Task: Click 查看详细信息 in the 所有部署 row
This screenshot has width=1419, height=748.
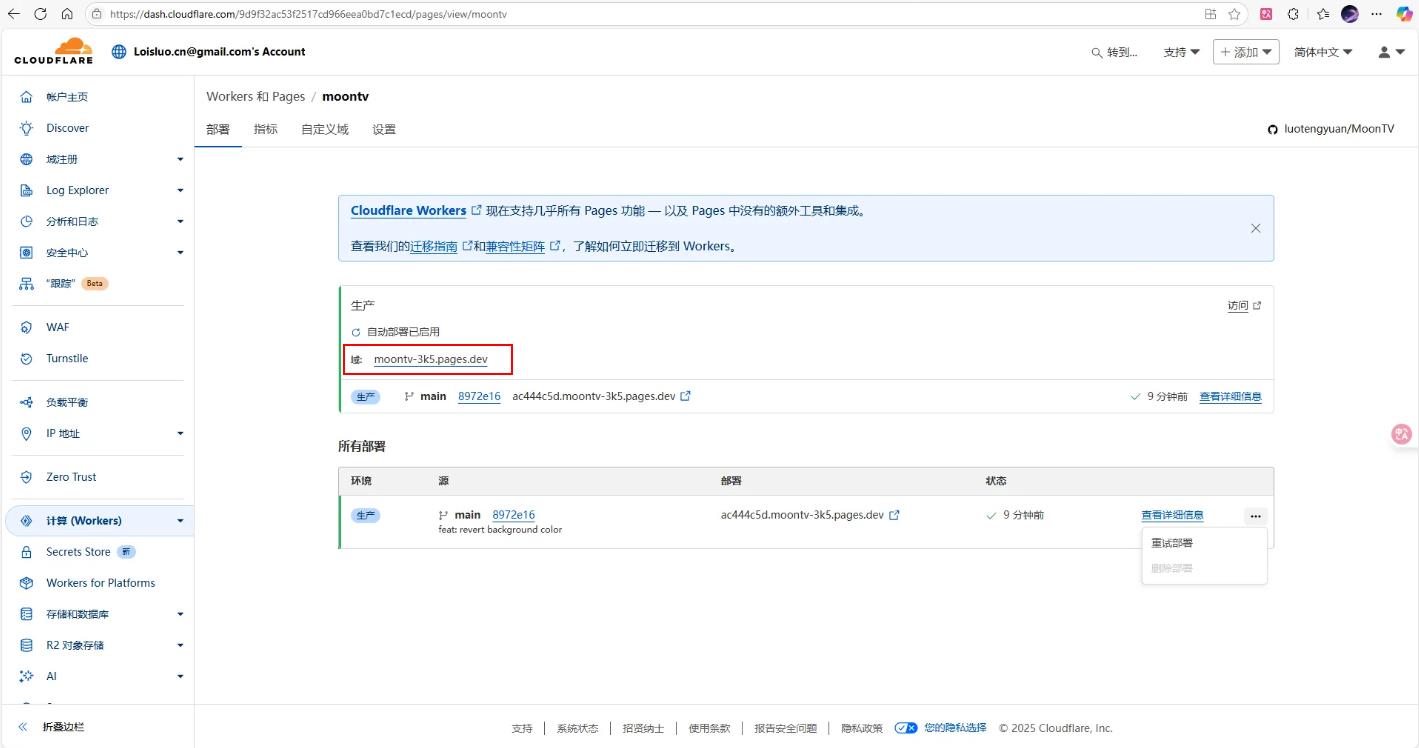Action: [1172, 515]
